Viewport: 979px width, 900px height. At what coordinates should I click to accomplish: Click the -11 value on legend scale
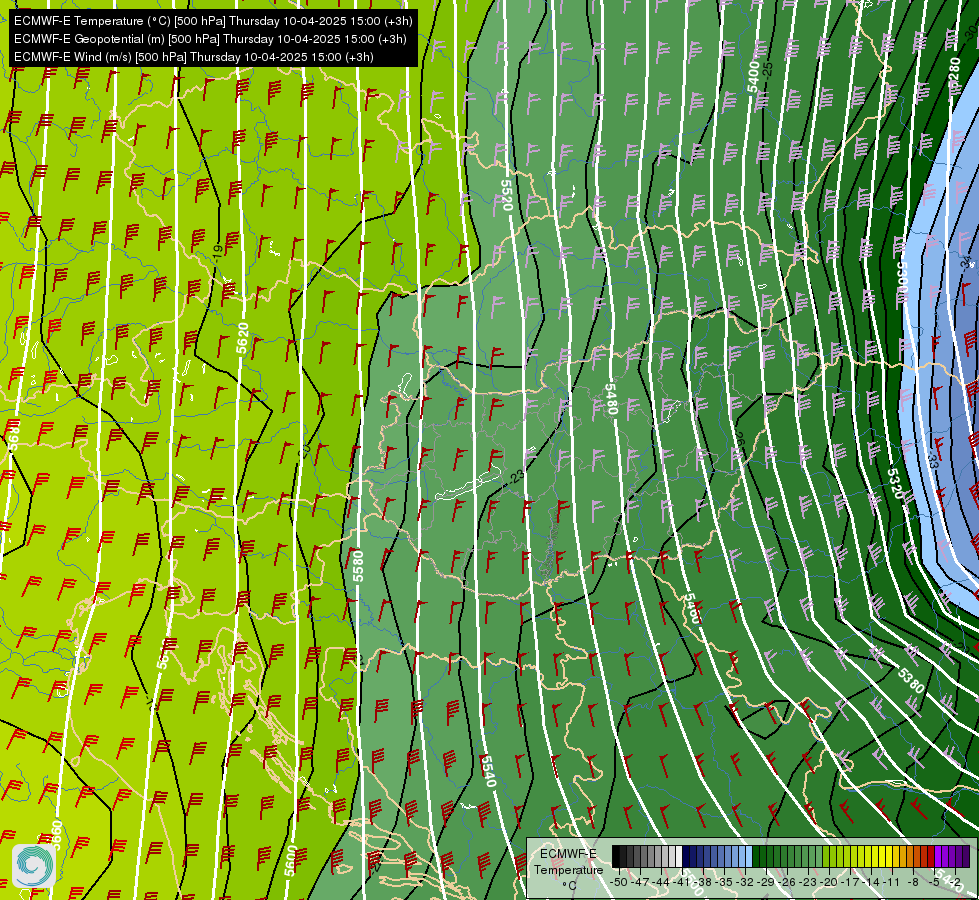[x=891, y=882]
